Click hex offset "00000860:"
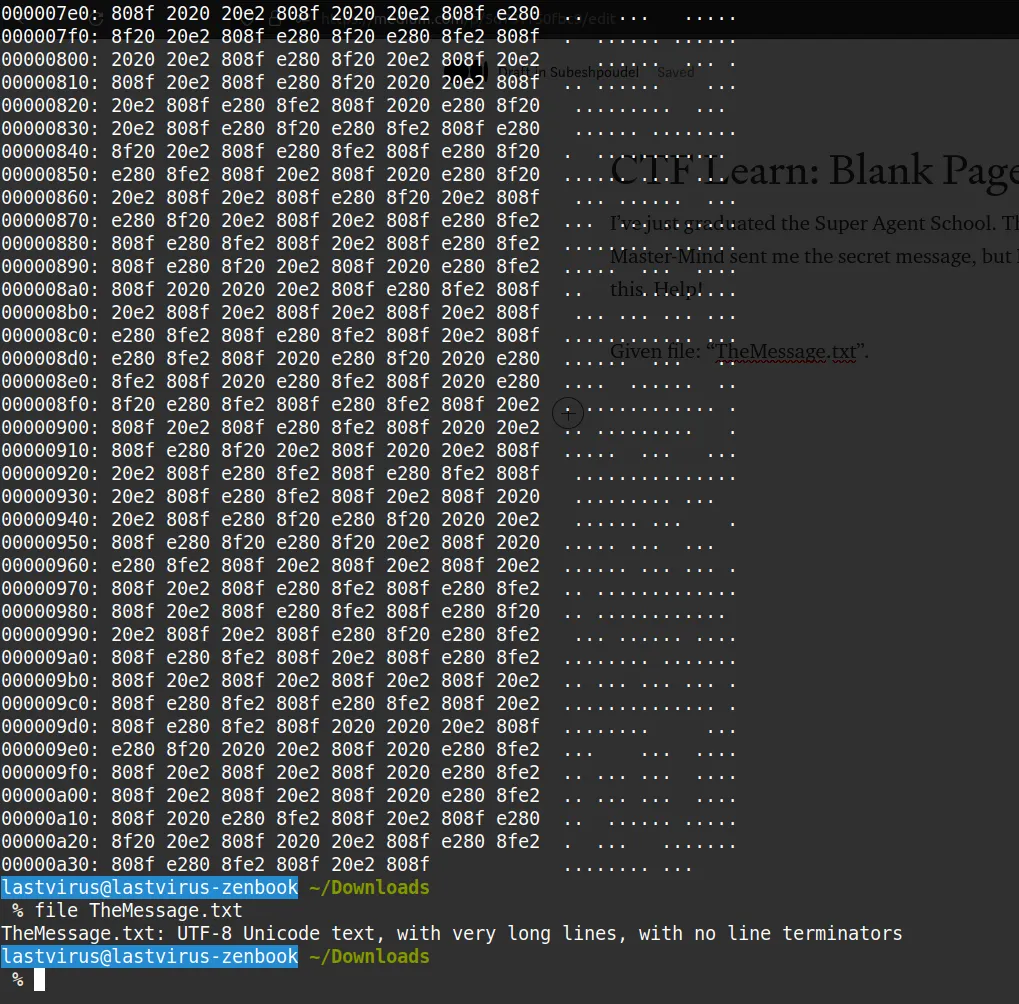 pyautogui.click(x=50, y=197)
